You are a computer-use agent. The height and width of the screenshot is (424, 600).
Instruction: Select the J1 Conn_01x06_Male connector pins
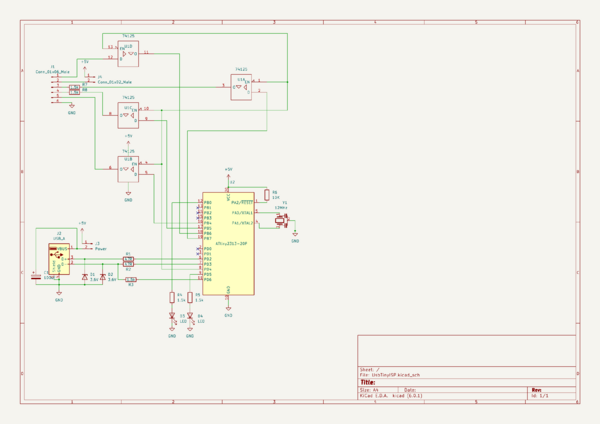(56, 89)
